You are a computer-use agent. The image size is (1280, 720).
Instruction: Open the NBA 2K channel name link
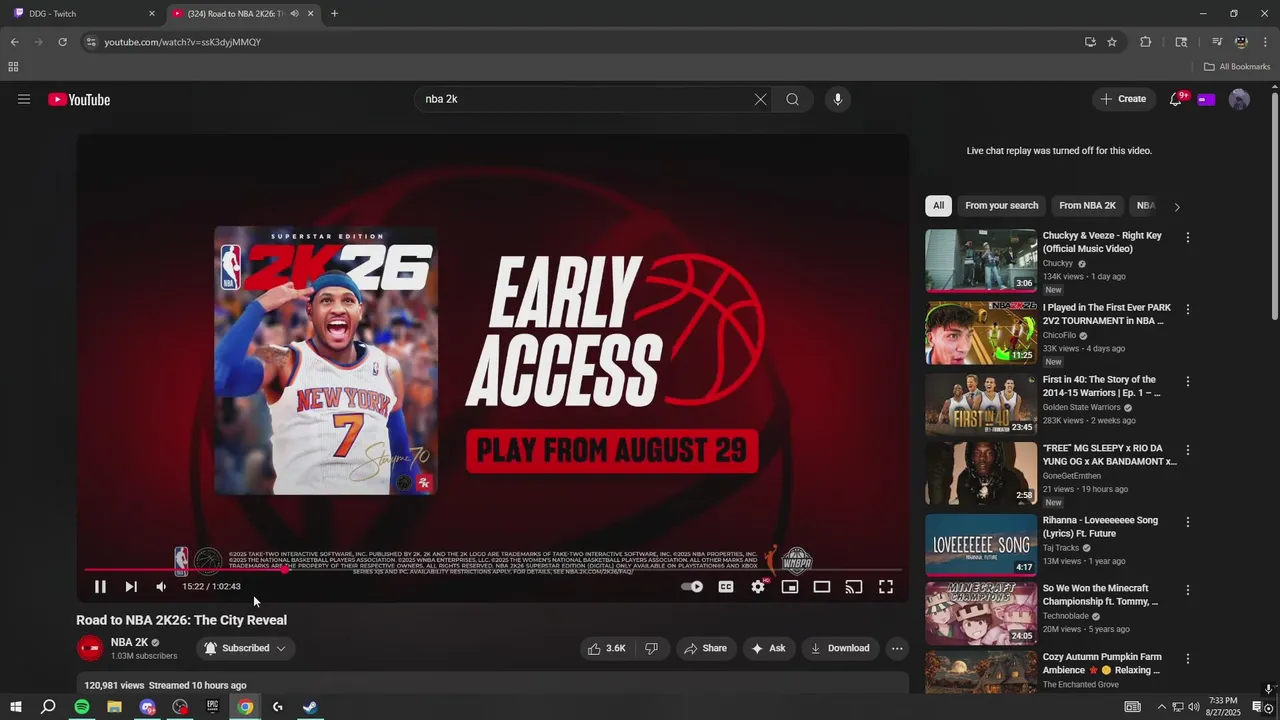(x=129, y=642)
